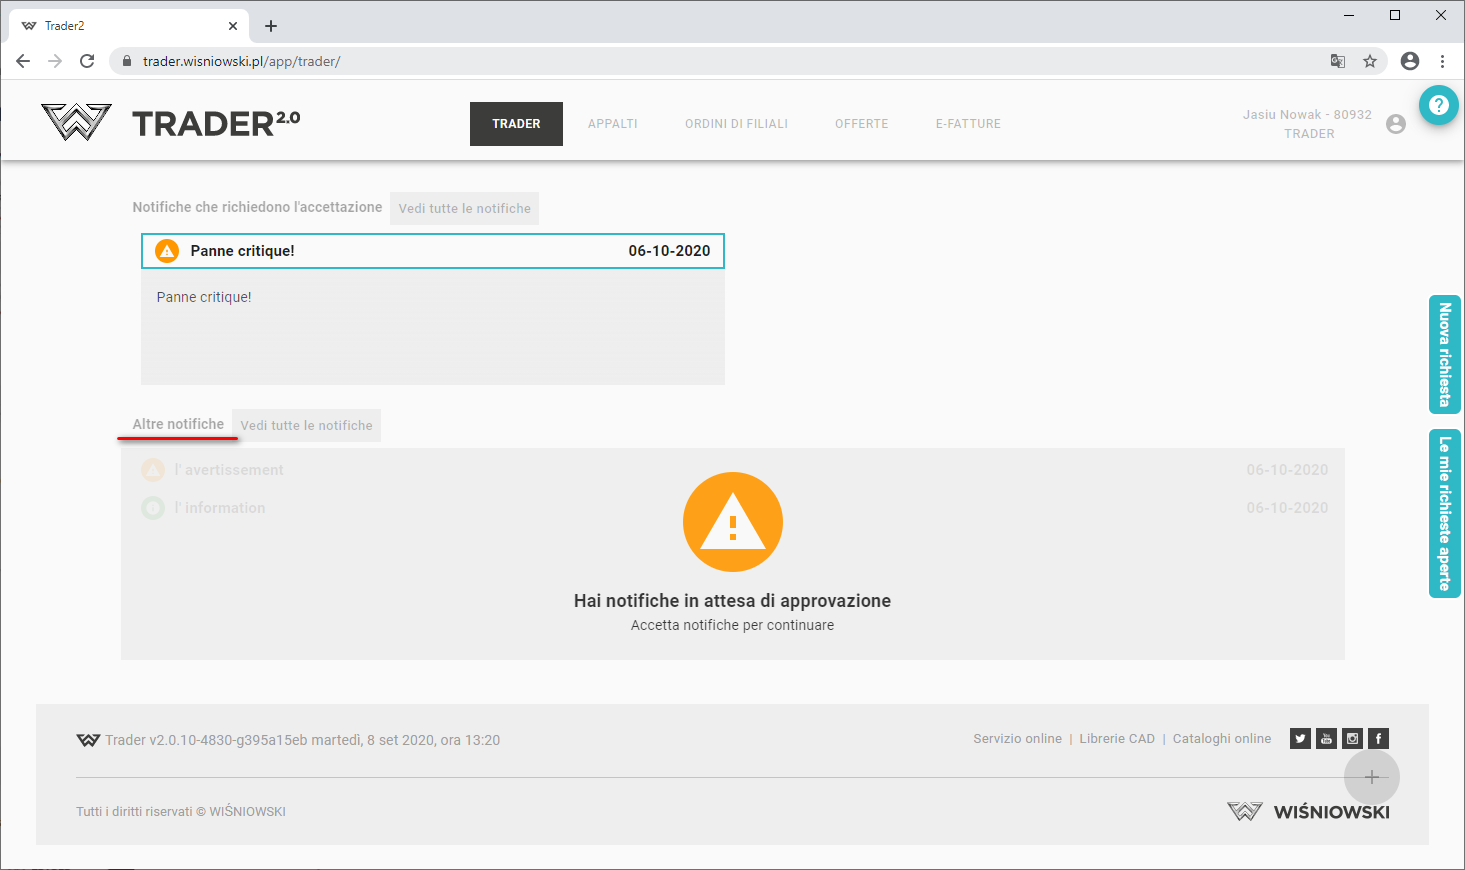
Task: Click the Instagram icon in footer
Action: click(1352, 739)
